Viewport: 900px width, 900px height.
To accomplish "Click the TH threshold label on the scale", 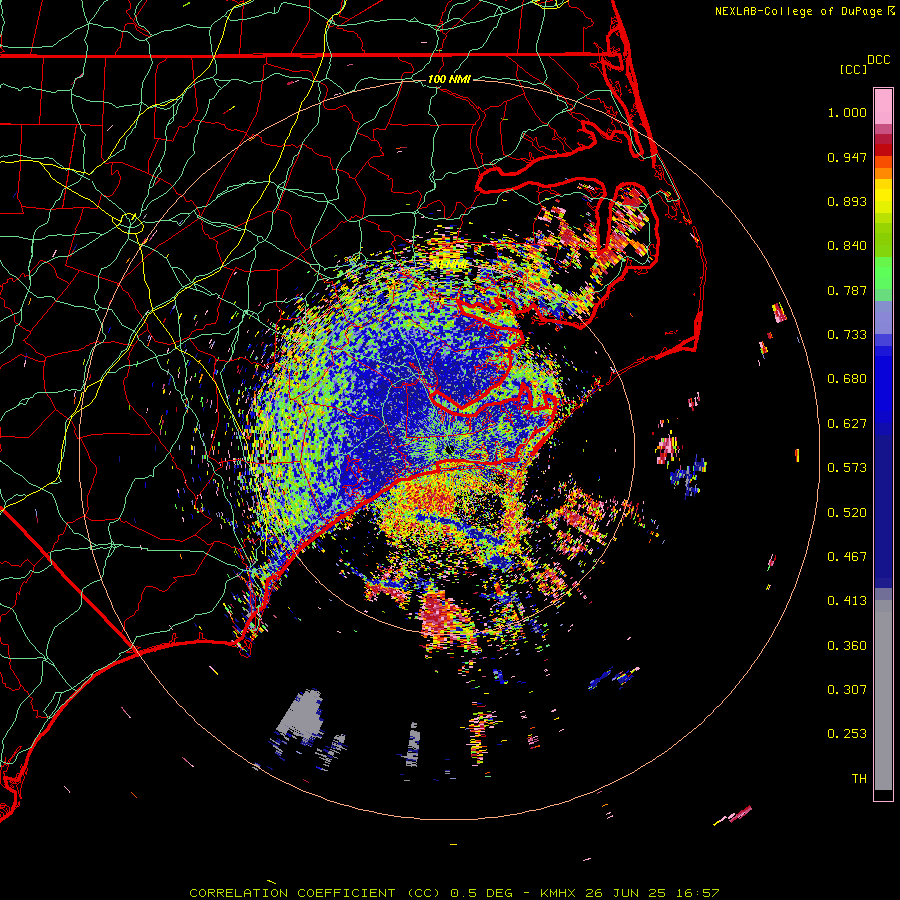I will point(859,779).
